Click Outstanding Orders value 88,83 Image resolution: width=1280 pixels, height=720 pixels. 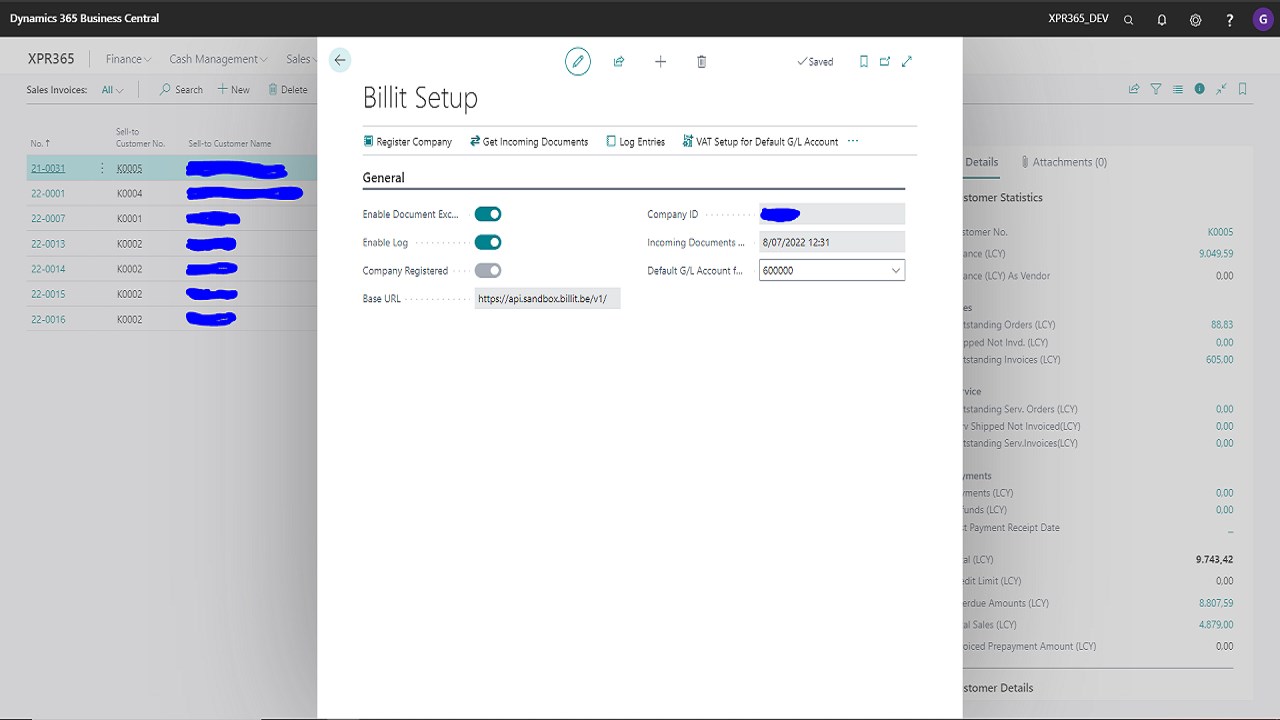(x=1221, y=324)
